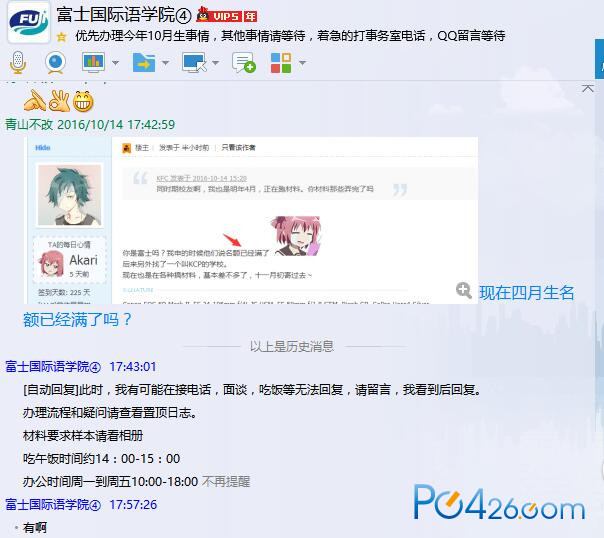Open the remote presentation monitor icon
Screen dimensions: 604x538
pos(93,62)
